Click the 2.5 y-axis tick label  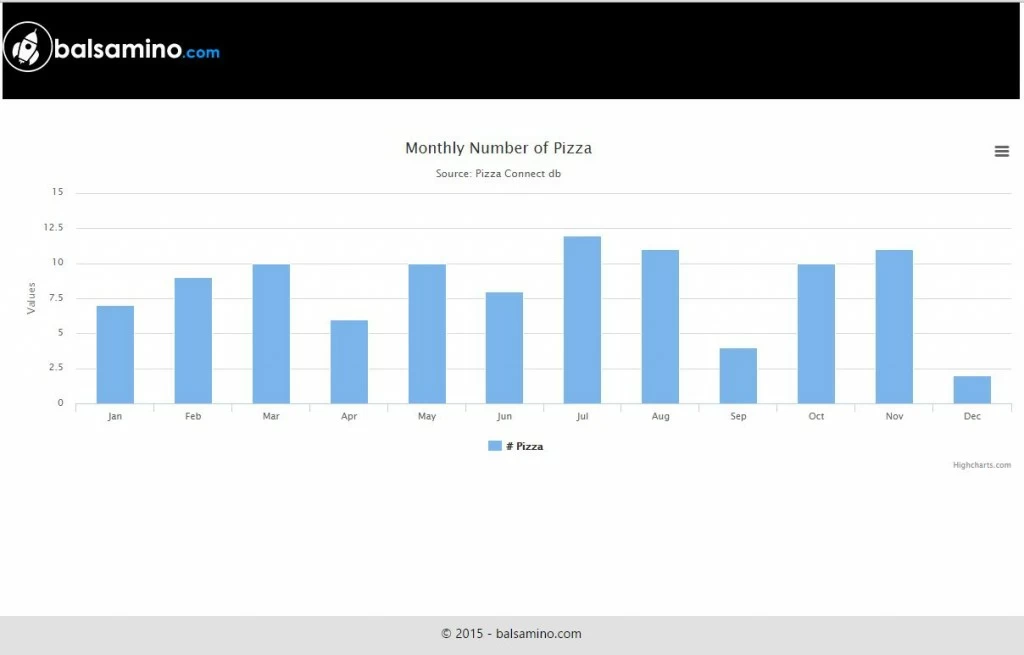56,368
